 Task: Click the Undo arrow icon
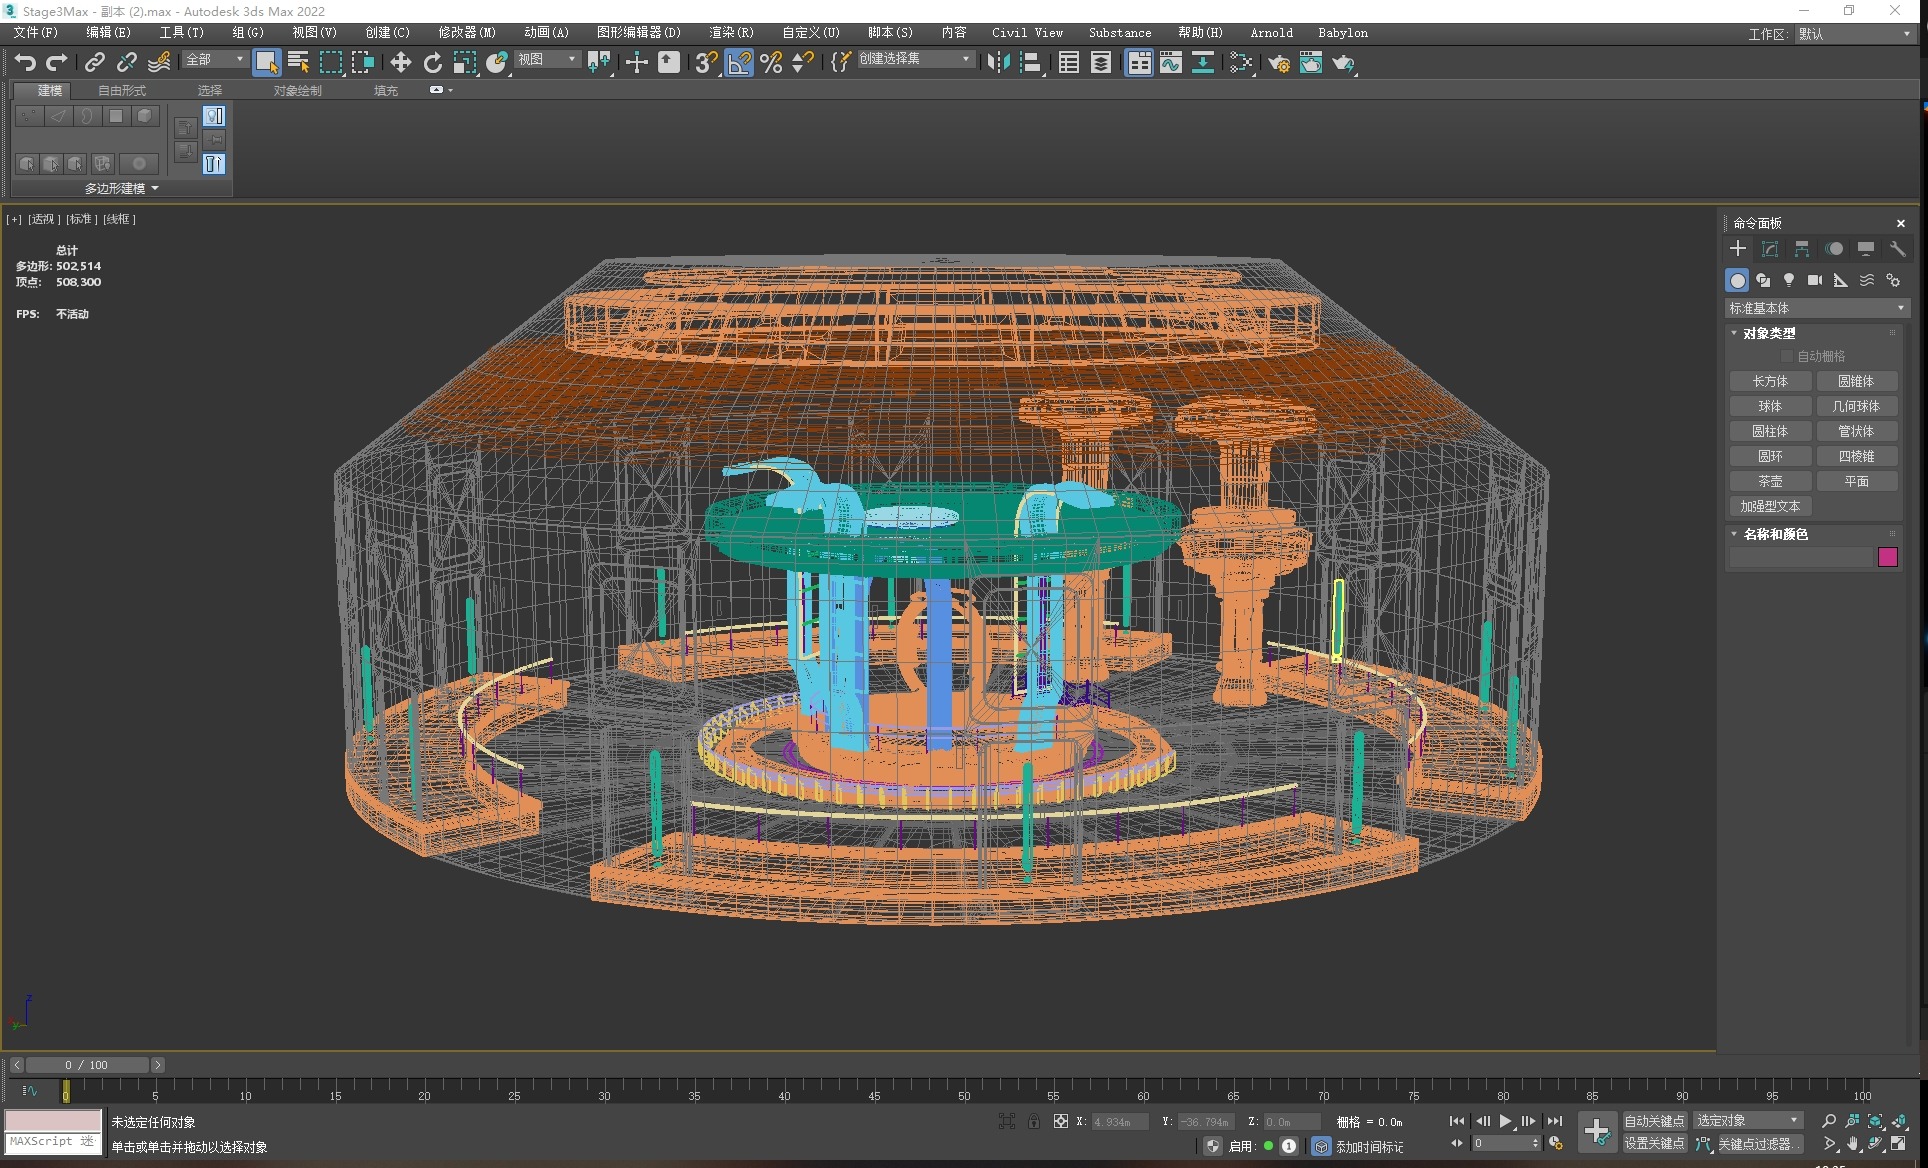pos(25,63)
